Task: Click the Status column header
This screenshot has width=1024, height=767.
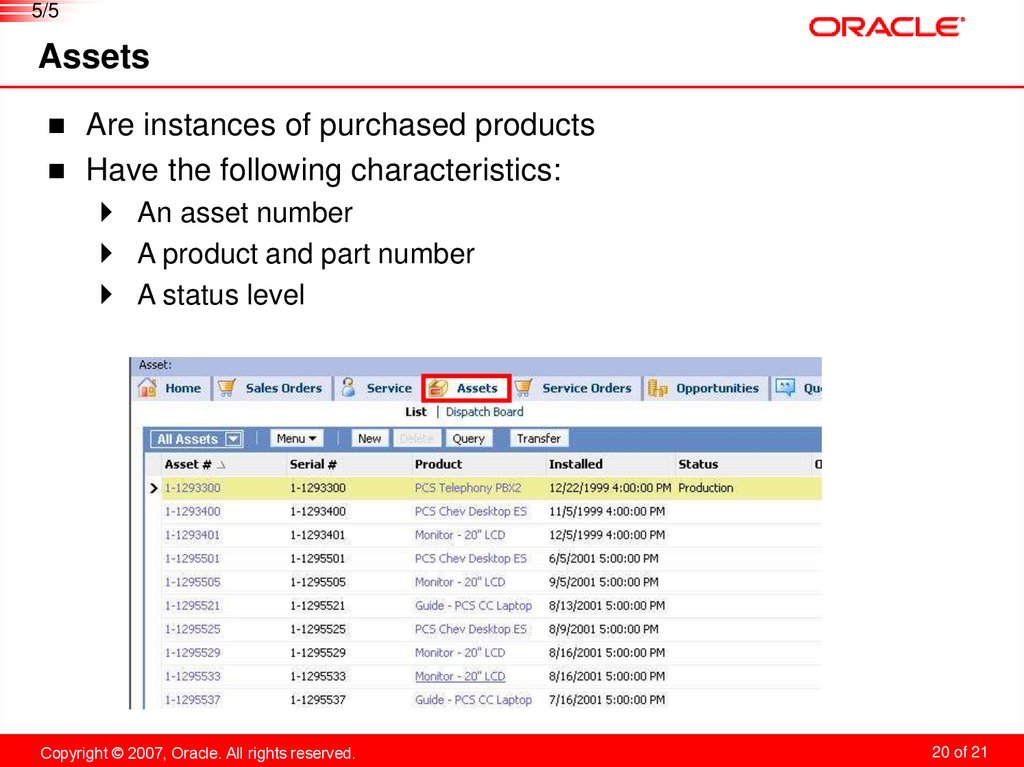Action: tap(698, 465)
